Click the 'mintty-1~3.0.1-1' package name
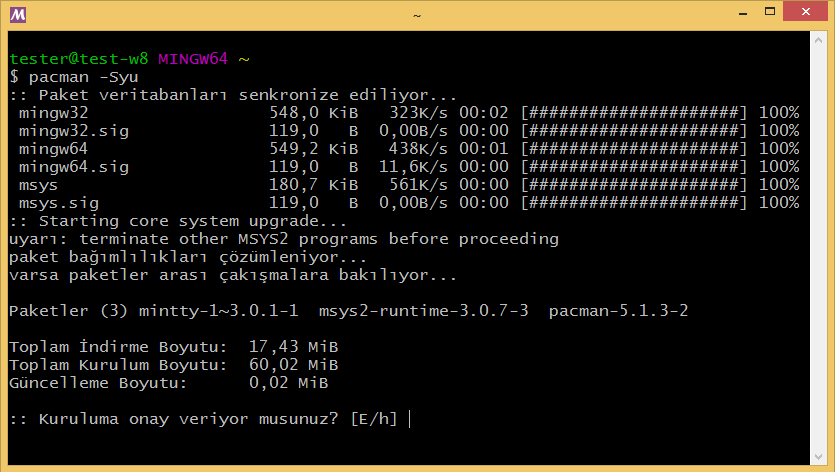 pyautogui.click(x=218, y=311)
